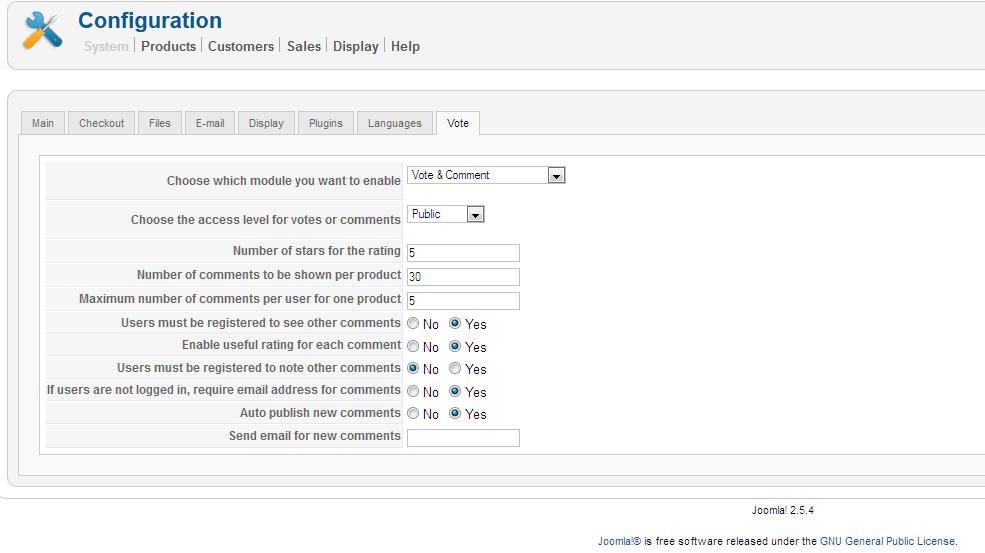Open the Languages tab

pyautogui.click(x=395, y=123)
